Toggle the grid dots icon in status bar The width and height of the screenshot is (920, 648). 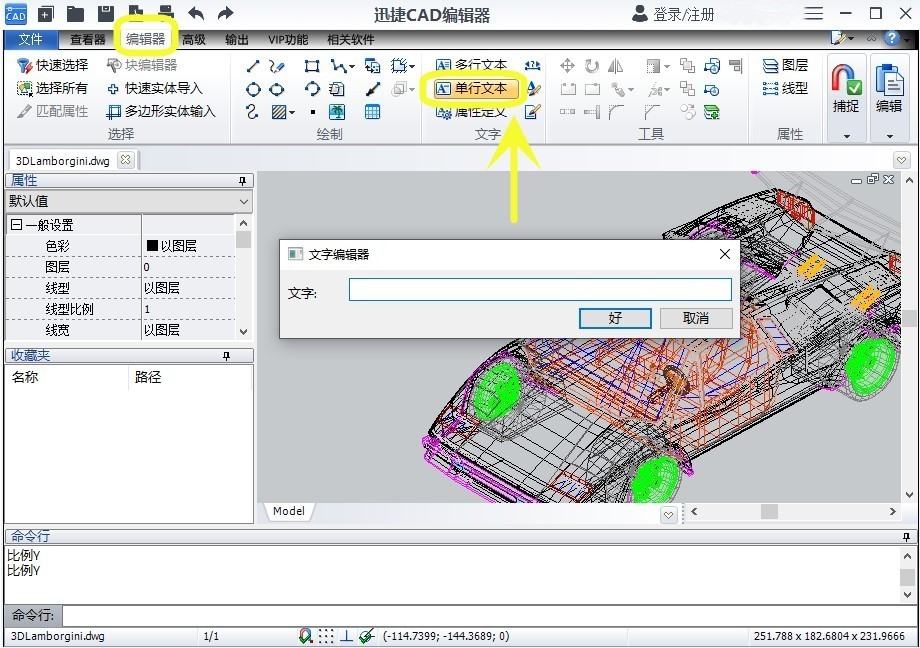click(327, 636)
